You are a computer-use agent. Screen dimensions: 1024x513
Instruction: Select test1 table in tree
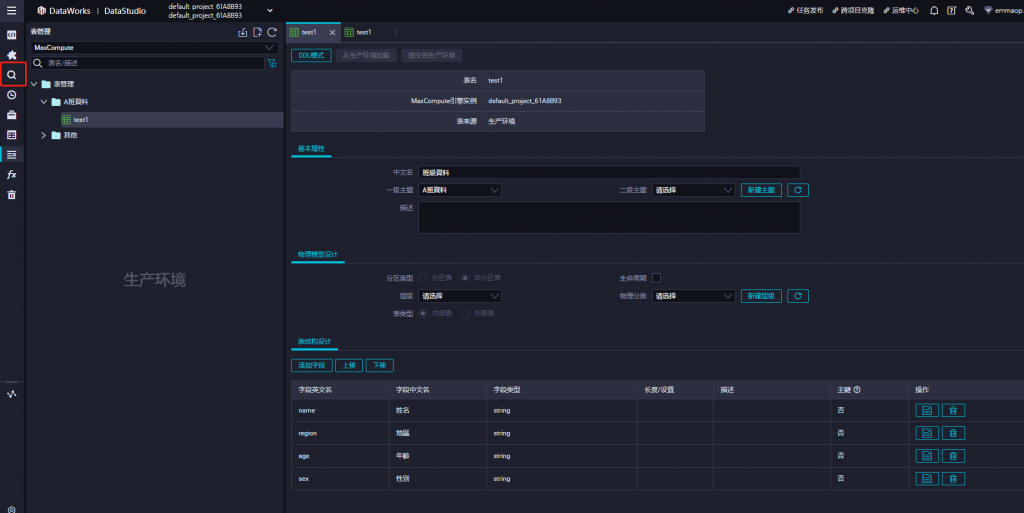click(x=81, y=120)
